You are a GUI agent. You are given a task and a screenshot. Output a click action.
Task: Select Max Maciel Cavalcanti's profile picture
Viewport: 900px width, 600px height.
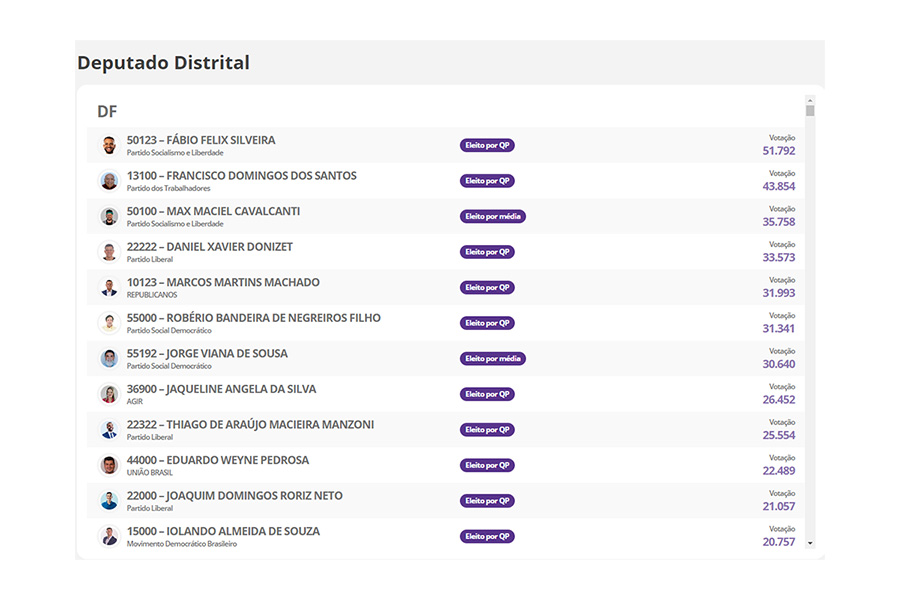pyautogui.click(x=109, y=217)
